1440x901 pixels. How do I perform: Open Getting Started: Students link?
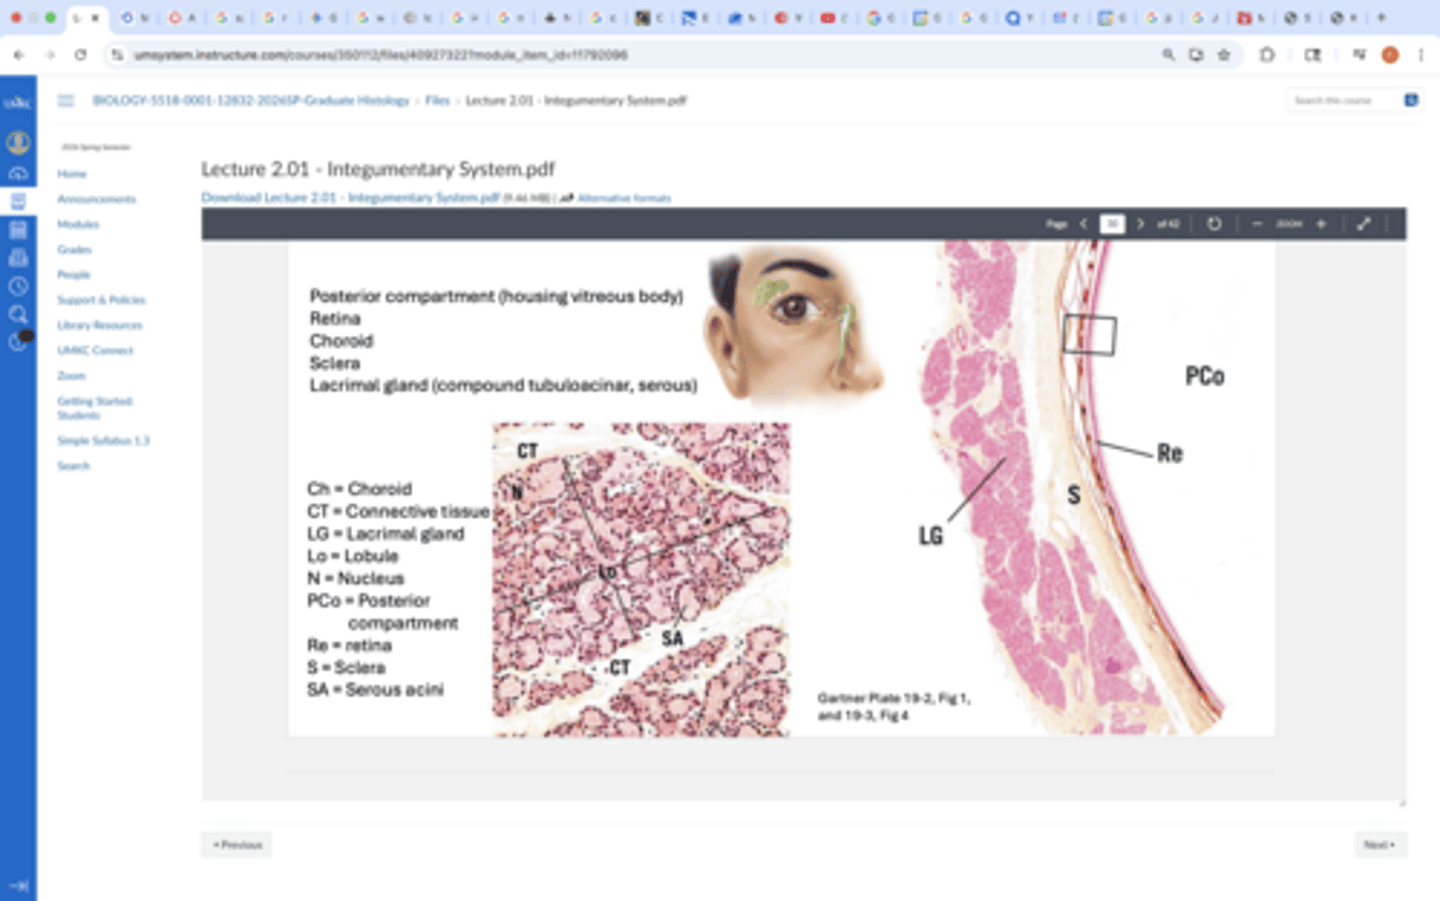(95, 408)
